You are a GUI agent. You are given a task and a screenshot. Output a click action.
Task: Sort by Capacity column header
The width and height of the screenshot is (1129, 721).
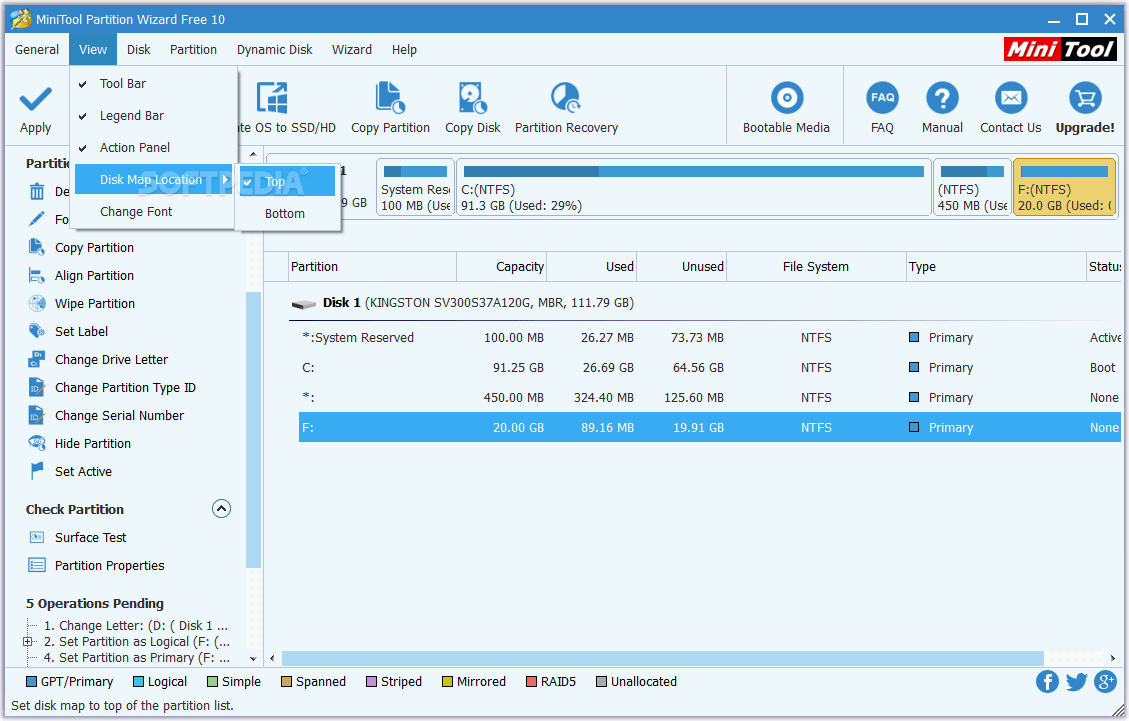(x=501, y=267)
